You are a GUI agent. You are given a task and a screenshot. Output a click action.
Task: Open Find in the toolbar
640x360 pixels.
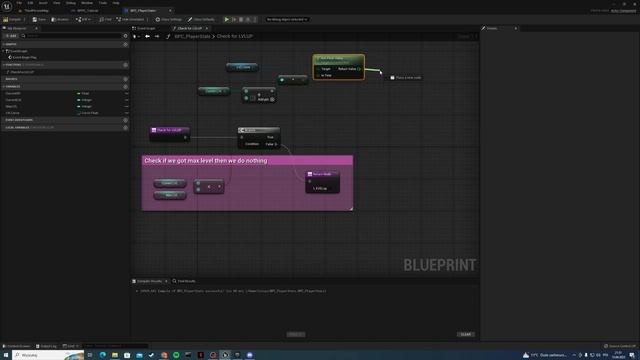(105, 19)
